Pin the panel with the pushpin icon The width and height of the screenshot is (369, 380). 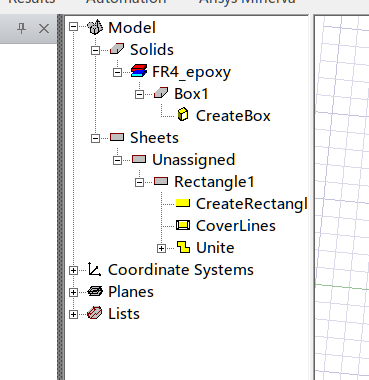22,29
